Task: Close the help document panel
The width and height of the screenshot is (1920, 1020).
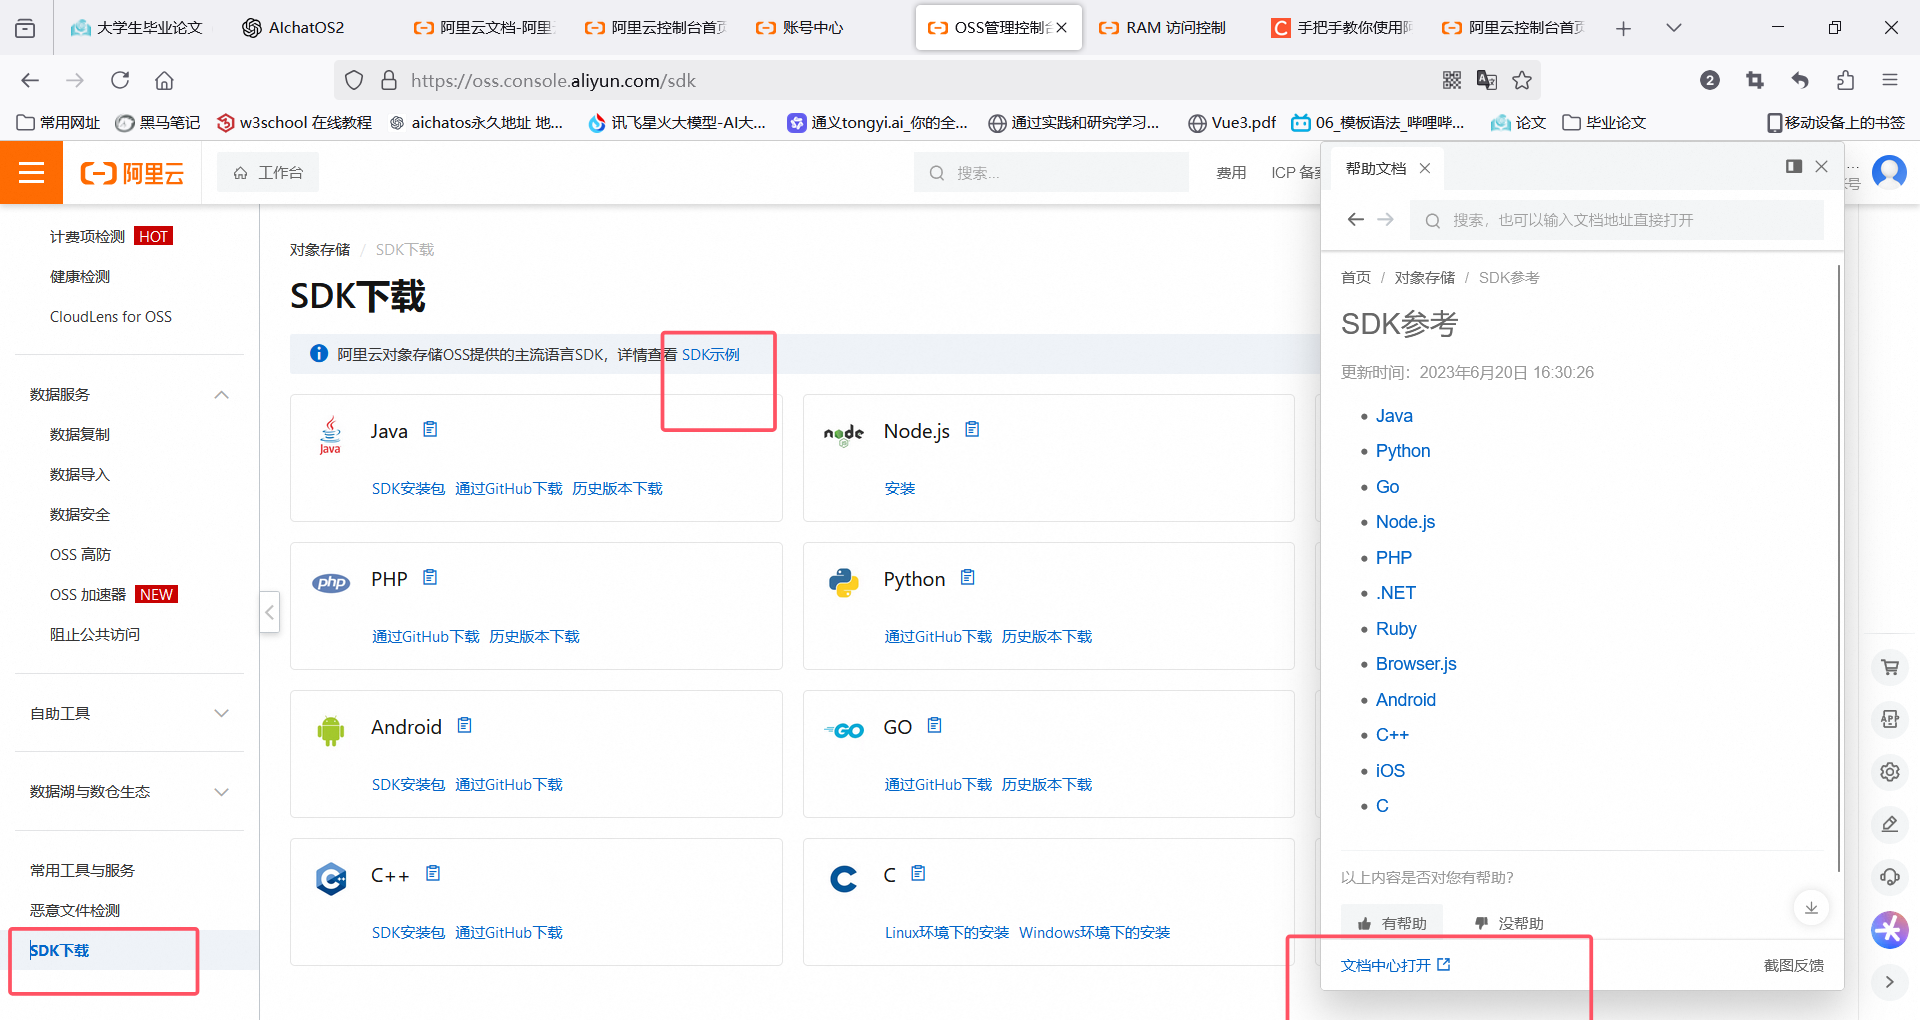Action: (1822, 167)
